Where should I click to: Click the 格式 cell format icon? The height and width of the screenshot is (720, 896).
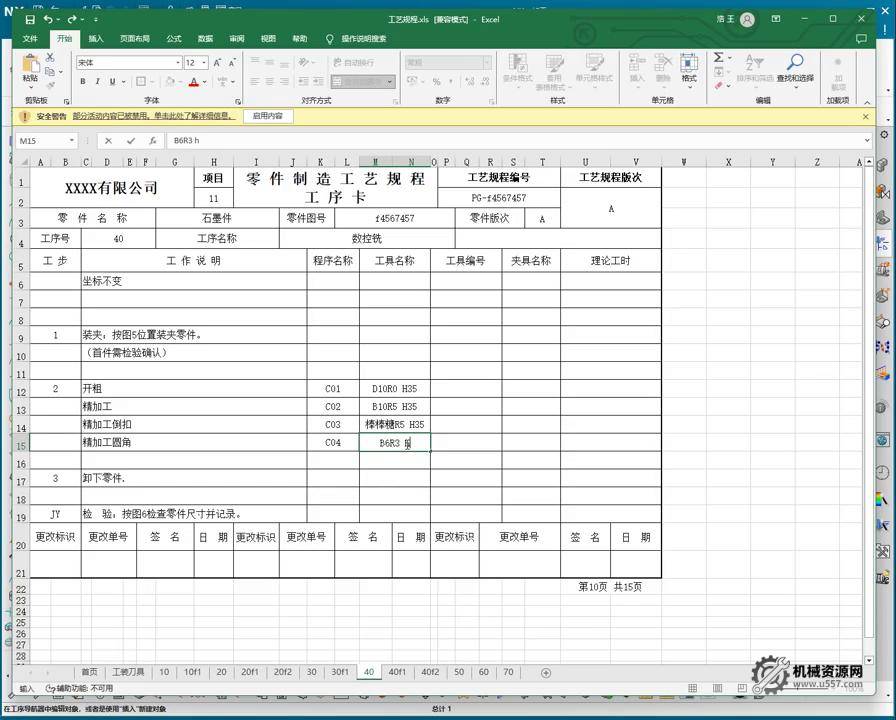click(689, 66)
